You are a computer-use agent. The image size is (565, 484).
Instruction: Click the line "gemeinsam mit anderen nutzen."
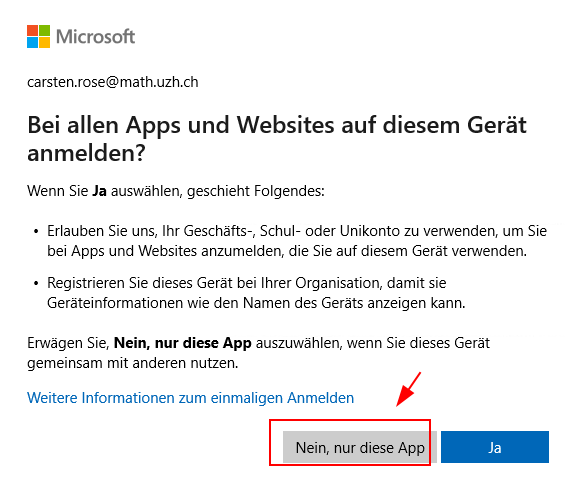pos(133,363)
